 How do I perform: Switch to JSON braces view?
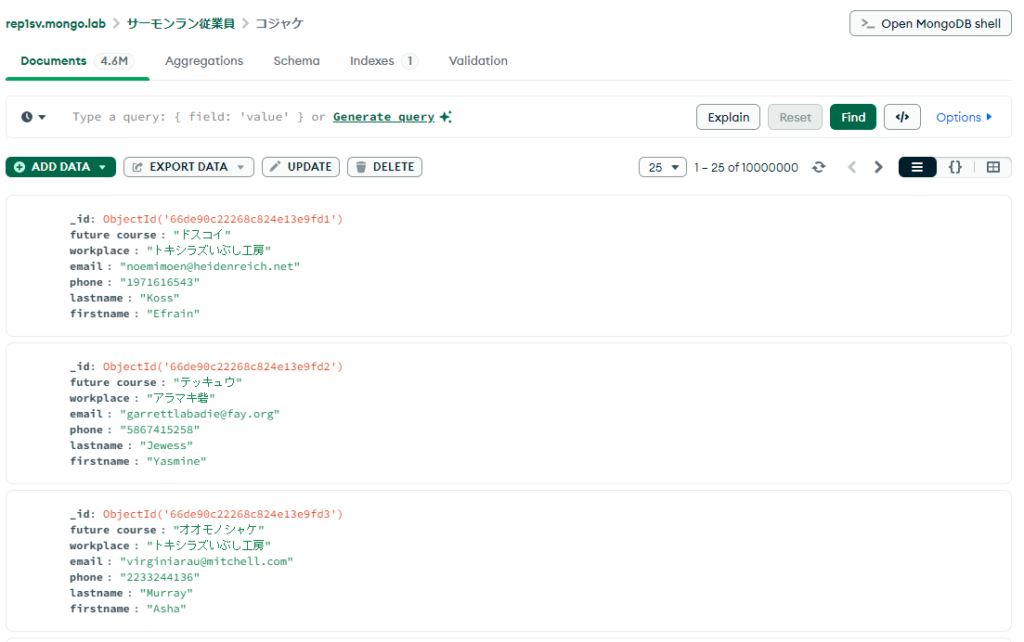pyautogui.click(x=955, y=167)
